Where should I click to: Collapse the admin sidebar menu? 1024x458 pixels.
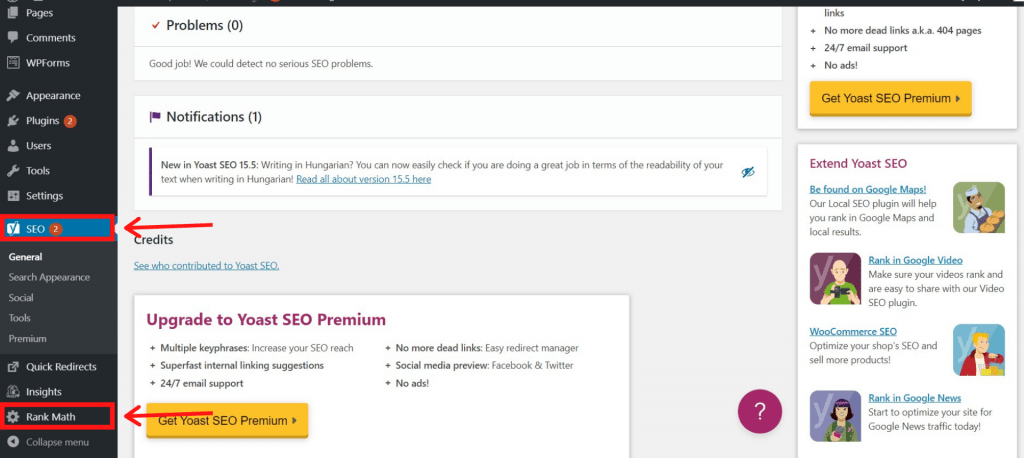point(57,442)
